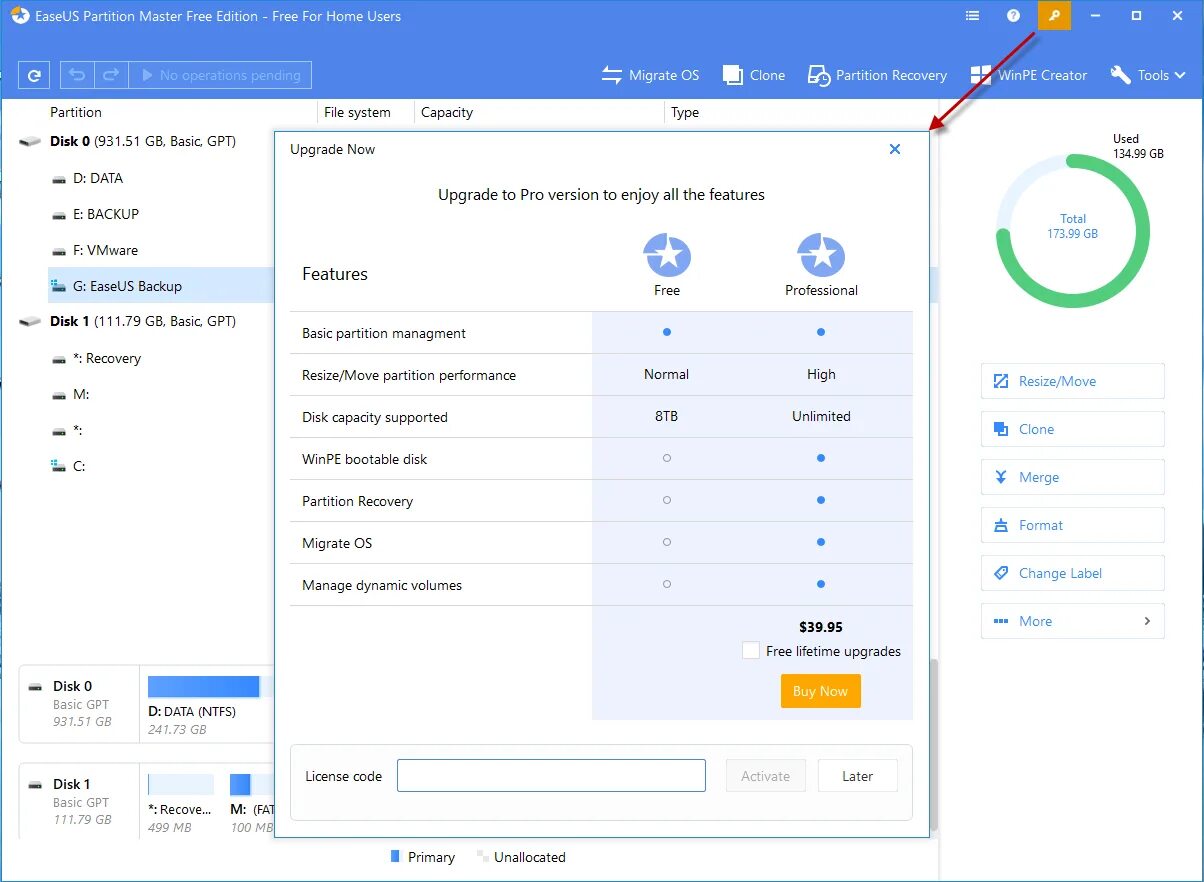Select Disk 1 in the partition tree
Viewport: 1204px width, 882px height.
click(x=143, y=322)
